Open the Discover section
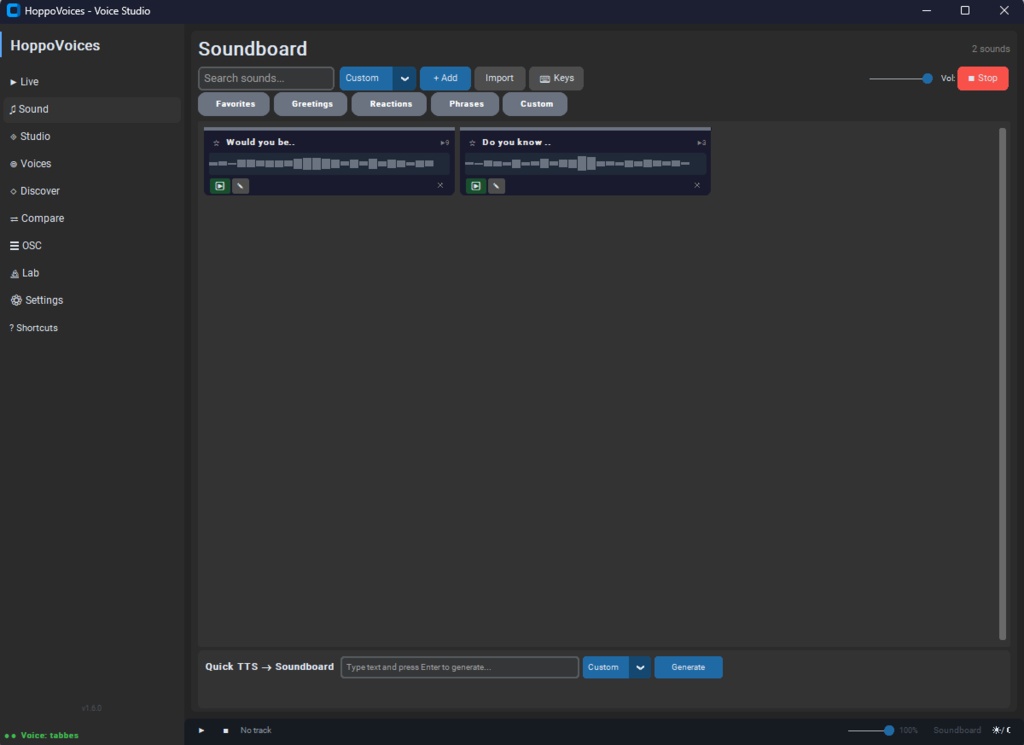 (91, 191)
